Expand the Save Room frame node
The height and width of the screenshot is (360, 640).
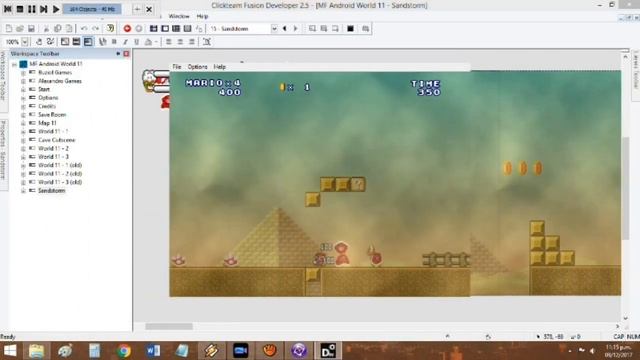click(23, 115)
